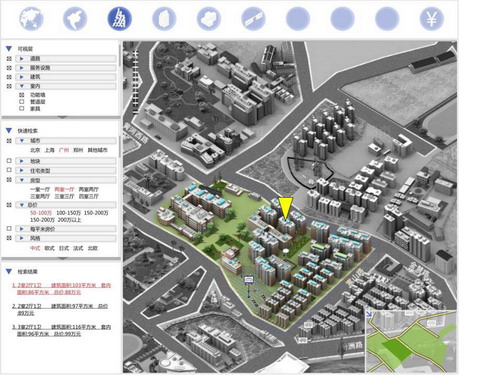Click the overview minimap thumbnail
The width and height of the screenshot is (500, 375).
point(411,341)
